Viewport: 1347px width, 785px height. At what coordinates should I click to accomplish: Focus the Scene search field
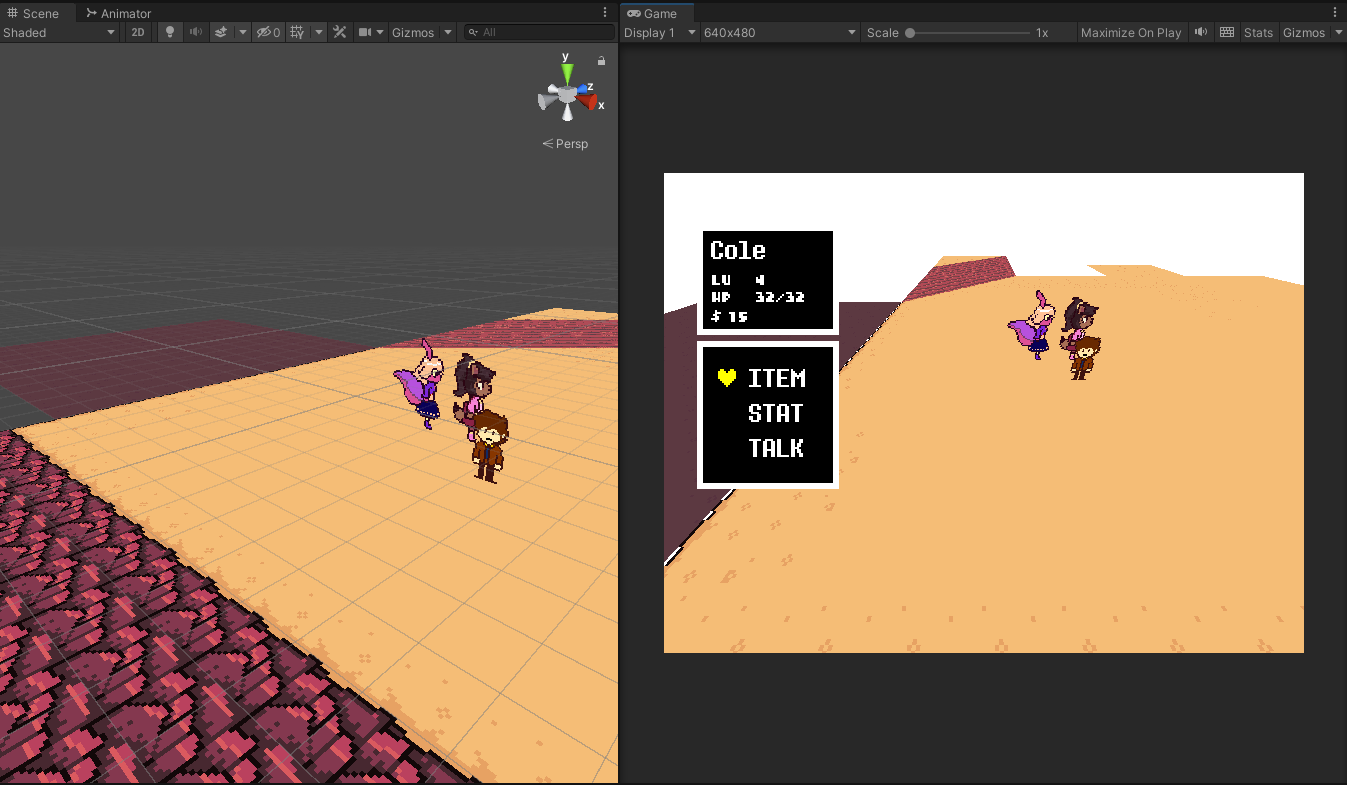click(x=540, y=32)
